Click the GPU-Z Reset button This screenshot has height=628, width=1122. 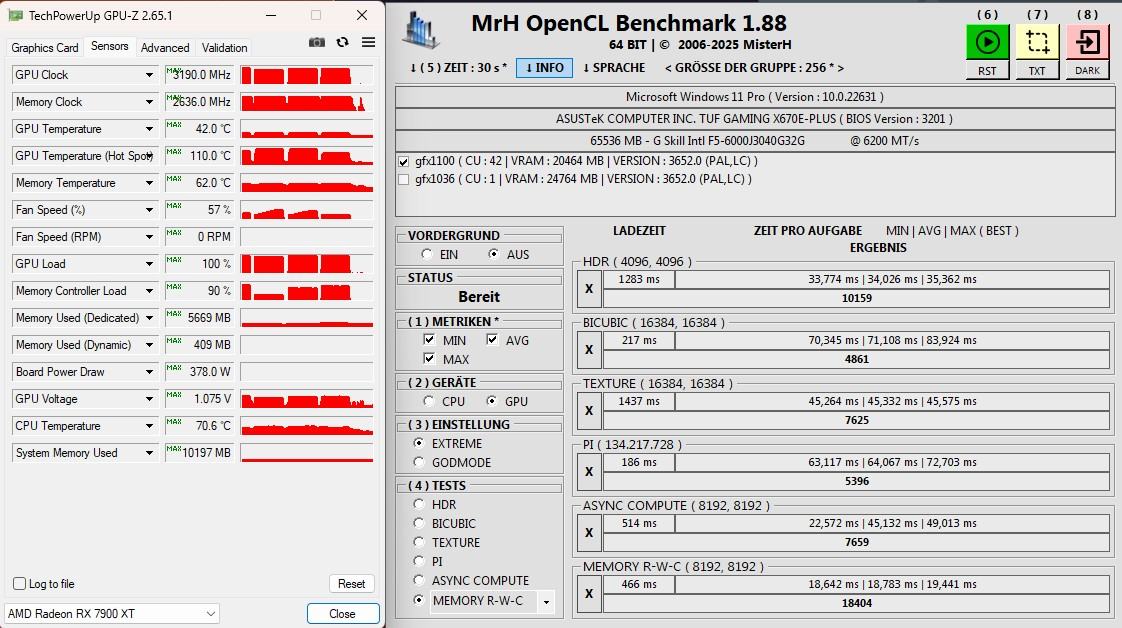tap(351, 584)
